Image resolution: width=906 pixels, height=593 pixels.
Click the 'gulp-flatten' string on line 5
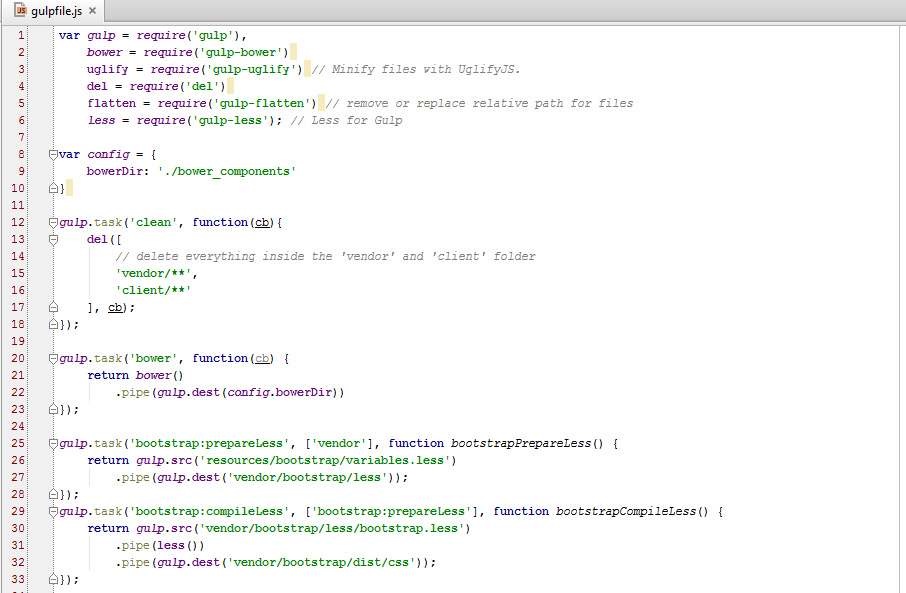pyautogui.click(x=262, y=103)
